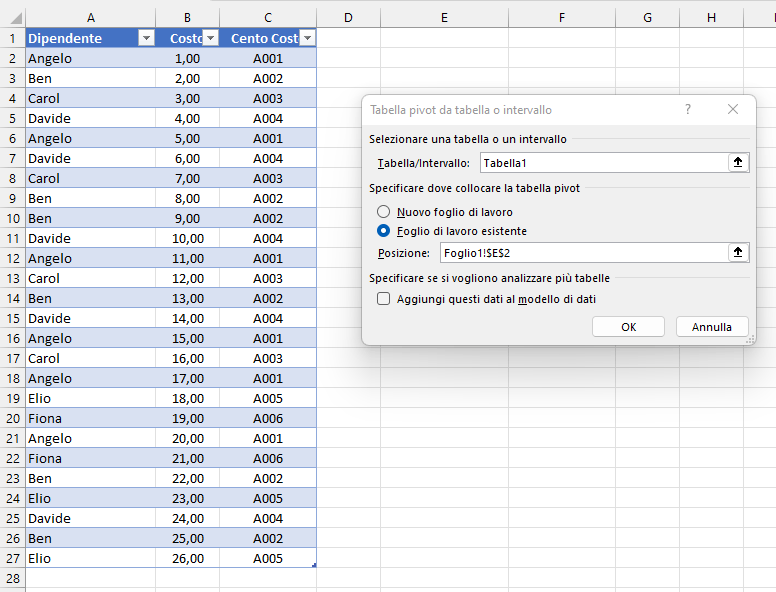Close the Tabella pivot dialog
This screenshot has width=776, height=592.
click(733, 109)
